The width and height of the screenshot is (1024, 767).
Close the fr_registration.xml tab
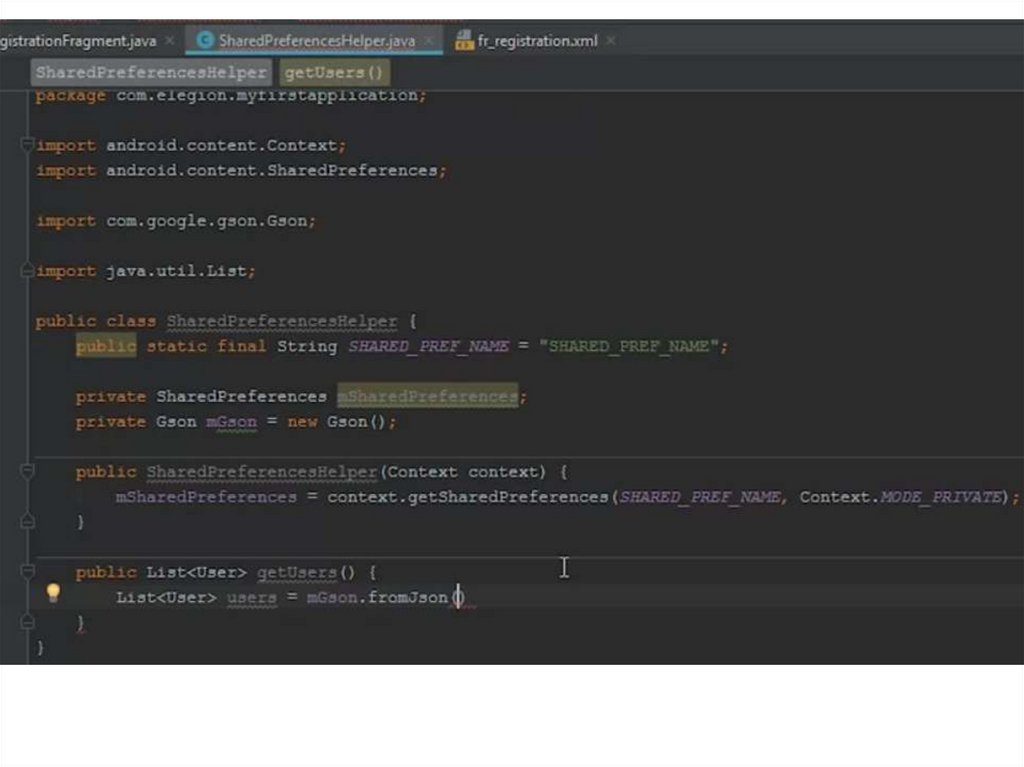610,40
